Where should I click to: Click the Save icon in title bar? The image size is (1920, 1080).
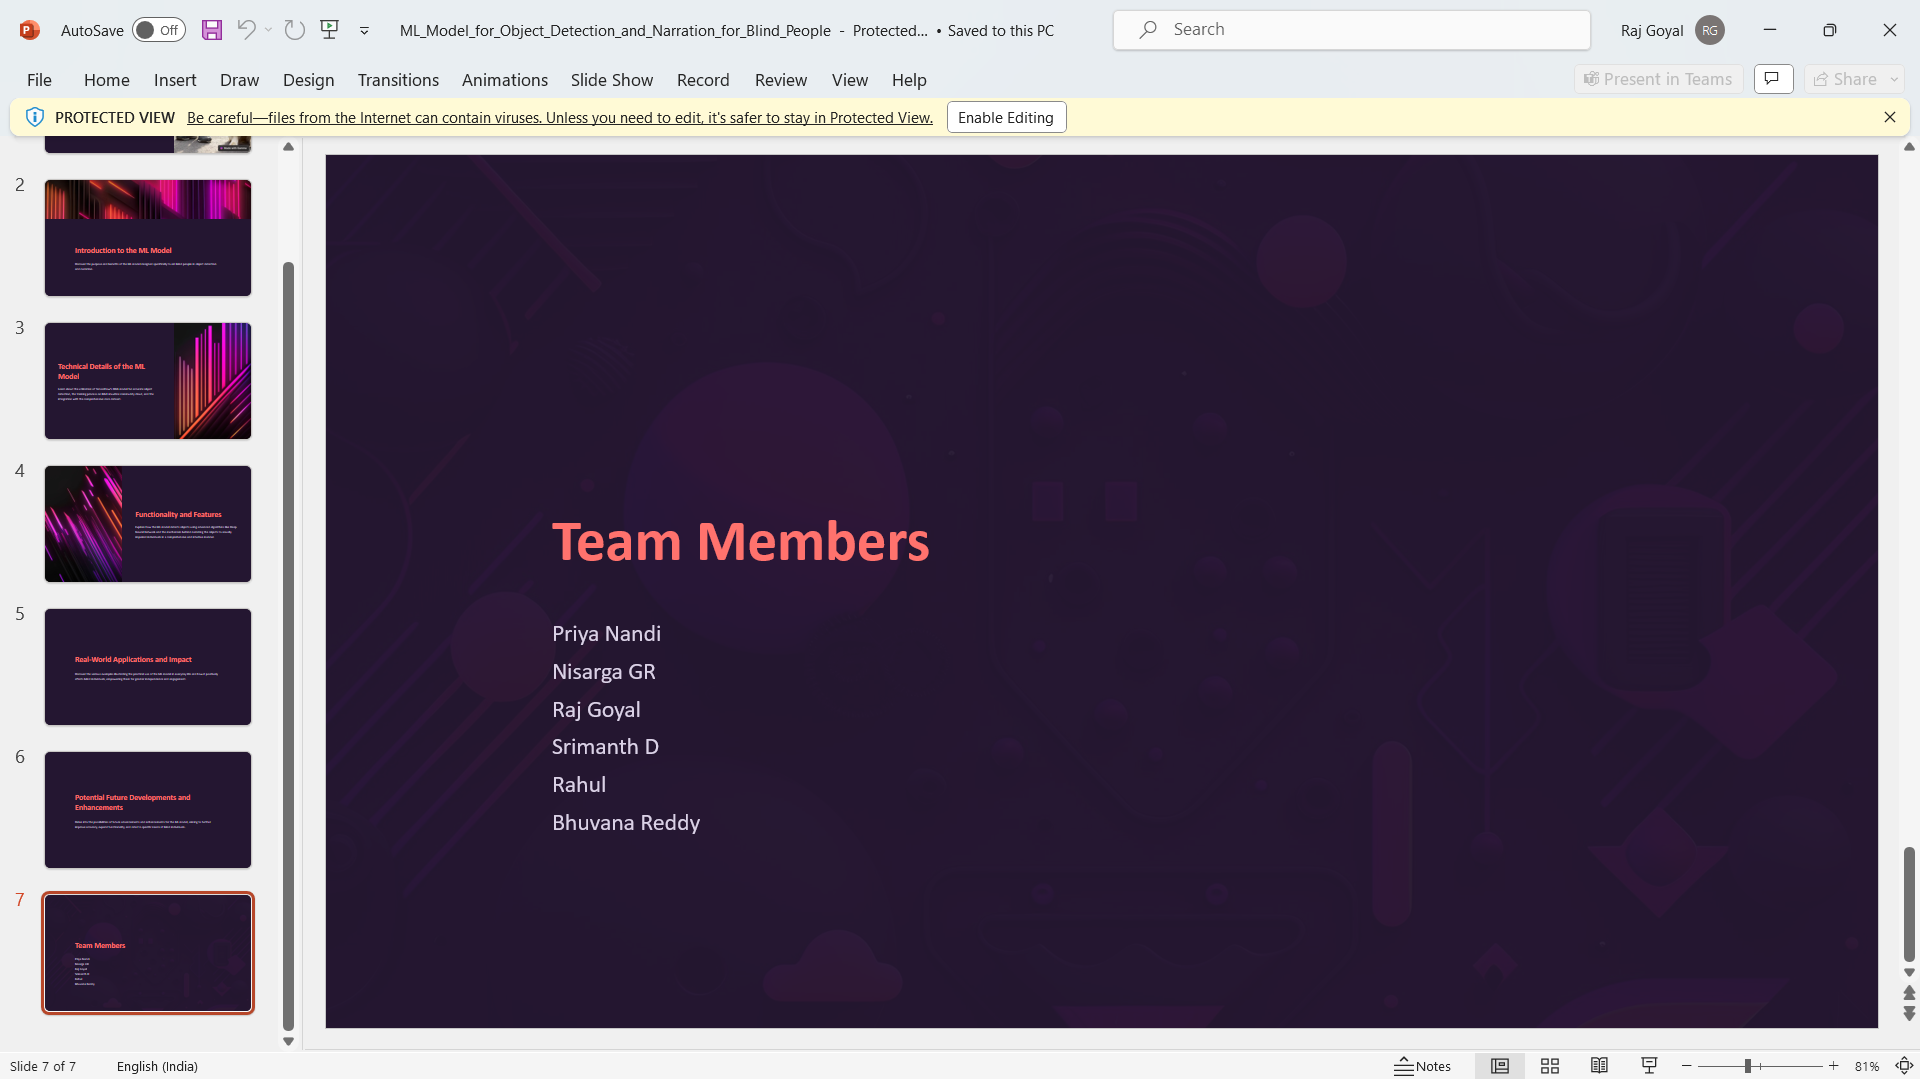(x=212, y=30)
